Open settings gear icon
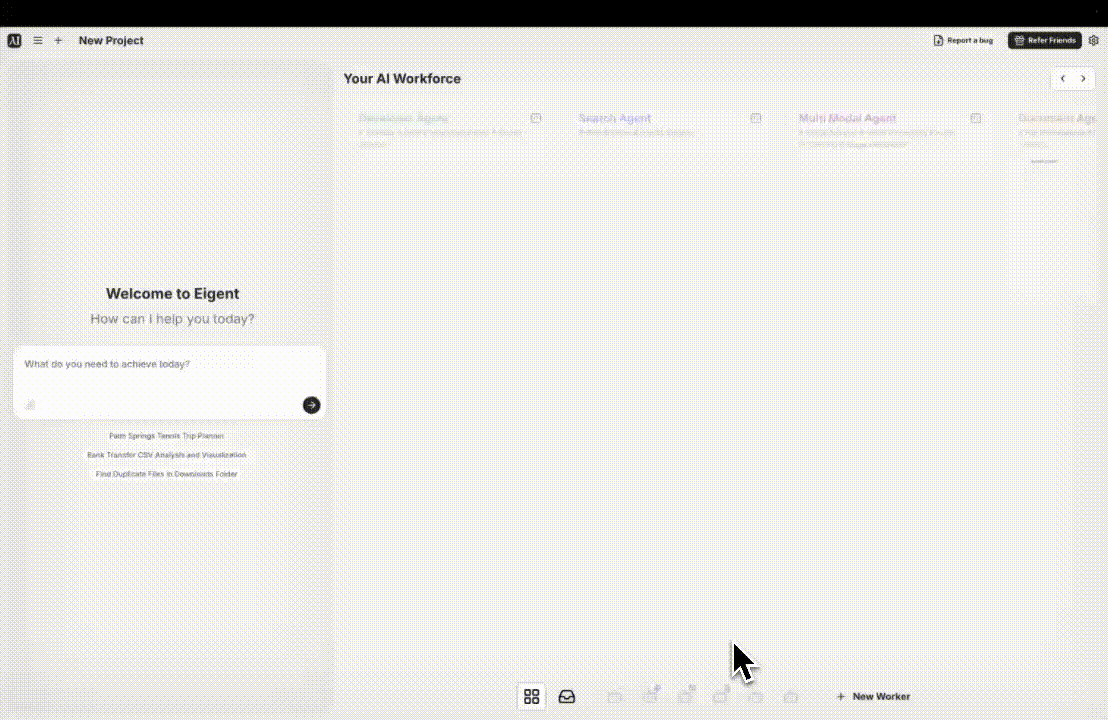Screen dimensions: 1108x720 pos(1094,40)
